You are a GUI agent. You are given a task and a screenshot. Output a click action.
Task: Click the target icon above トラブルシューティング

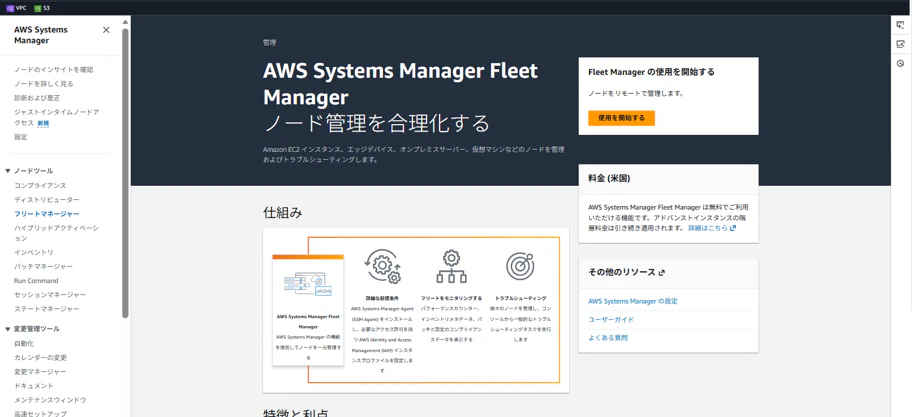click(520, 267)
